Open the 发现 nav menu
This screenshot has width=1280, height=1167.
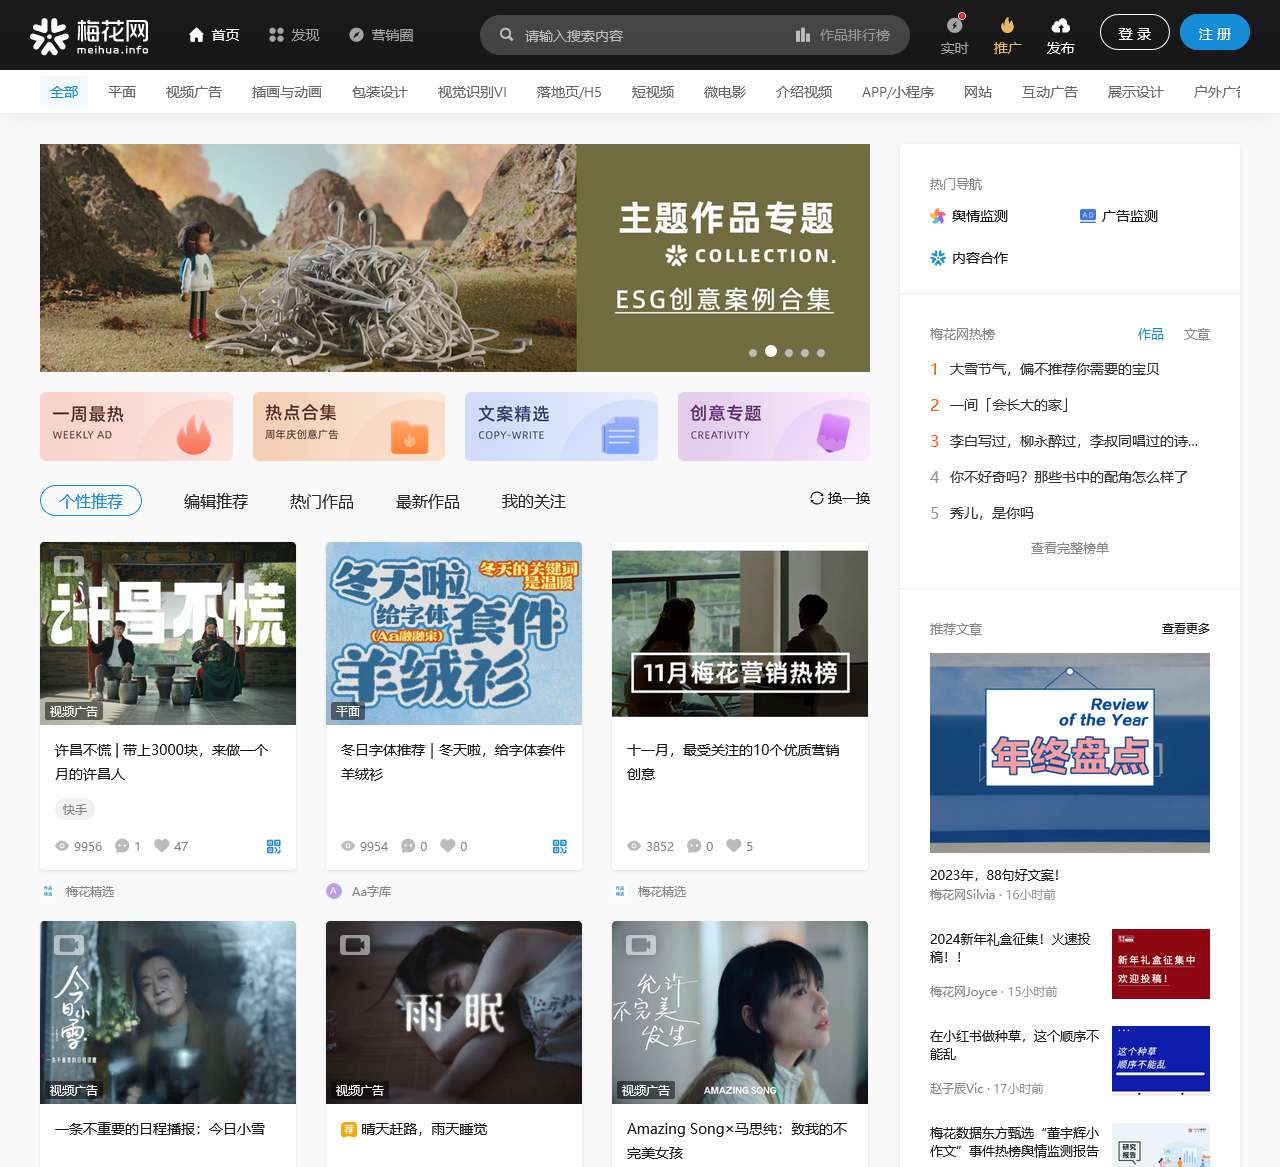pos(294,35)
